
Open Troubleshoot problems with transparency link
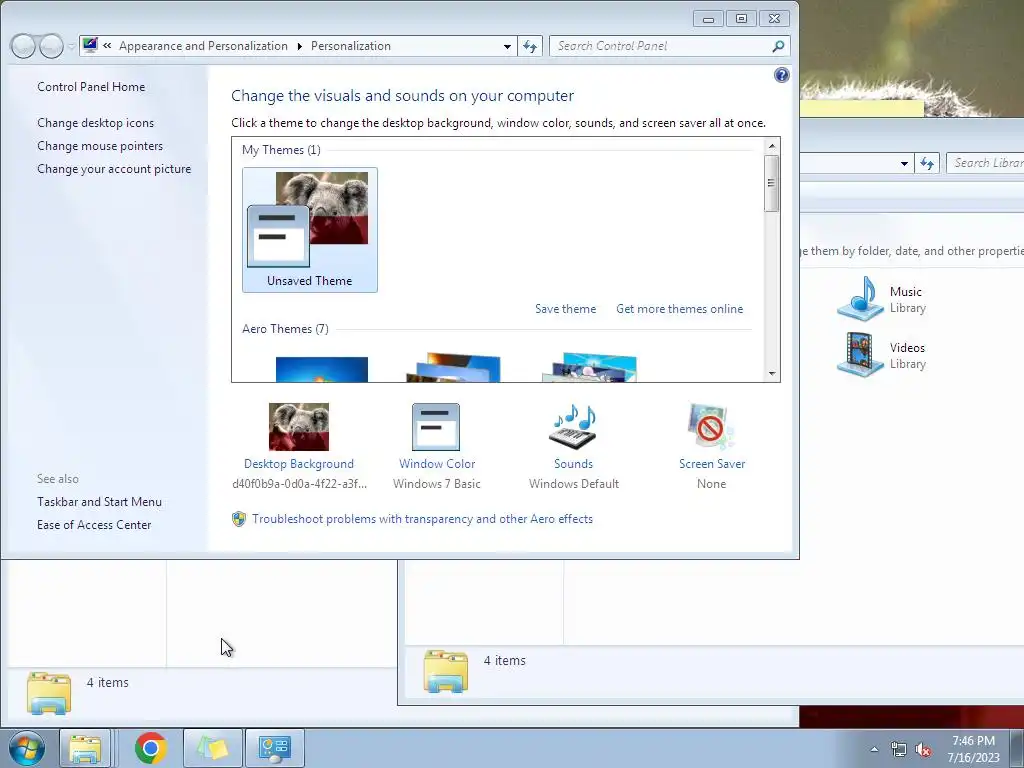423,519
